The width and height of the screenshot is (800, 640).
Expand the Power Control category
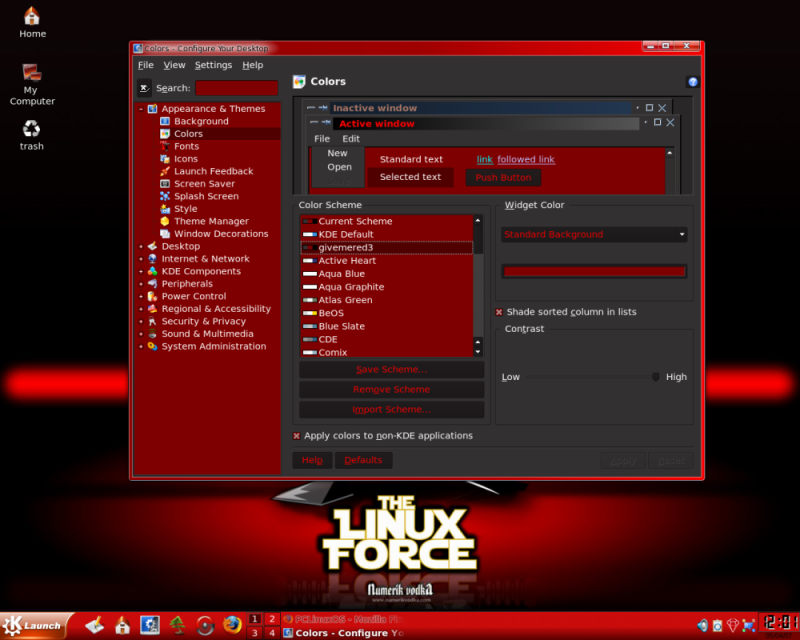(141, 296)
